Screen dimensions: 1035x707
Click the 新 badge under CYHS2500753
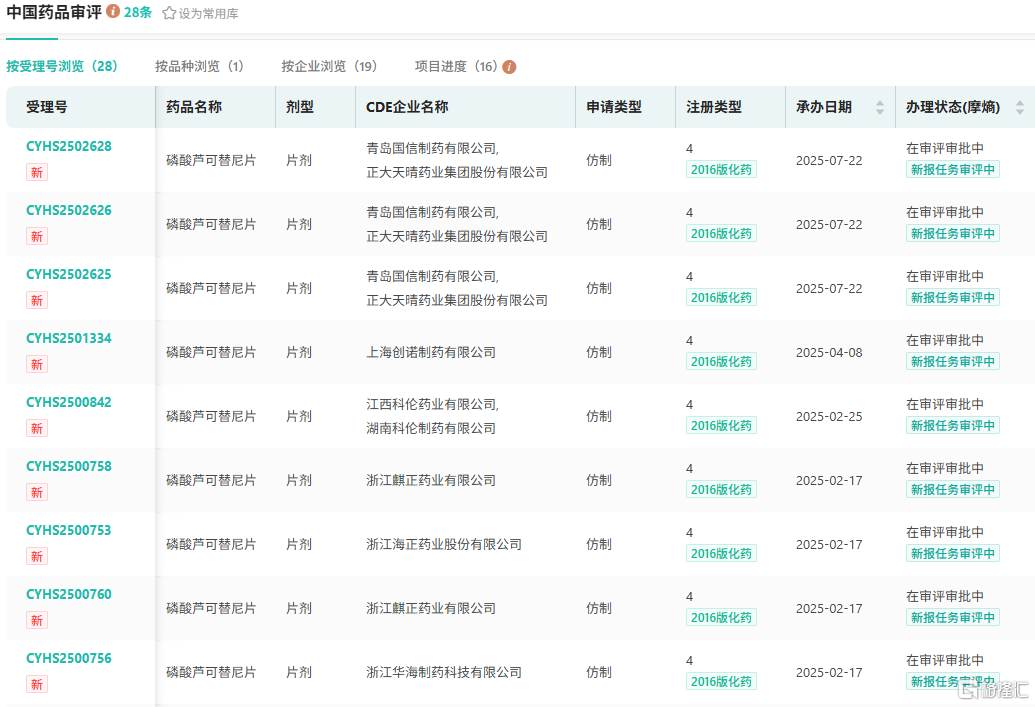tap(37, 556)
